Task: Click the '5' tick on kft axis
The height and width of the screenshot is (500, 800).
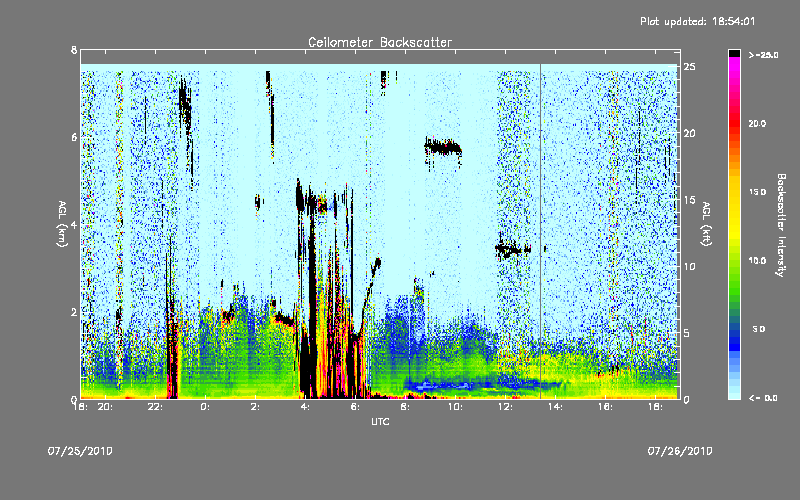Action: click(687, 333)
